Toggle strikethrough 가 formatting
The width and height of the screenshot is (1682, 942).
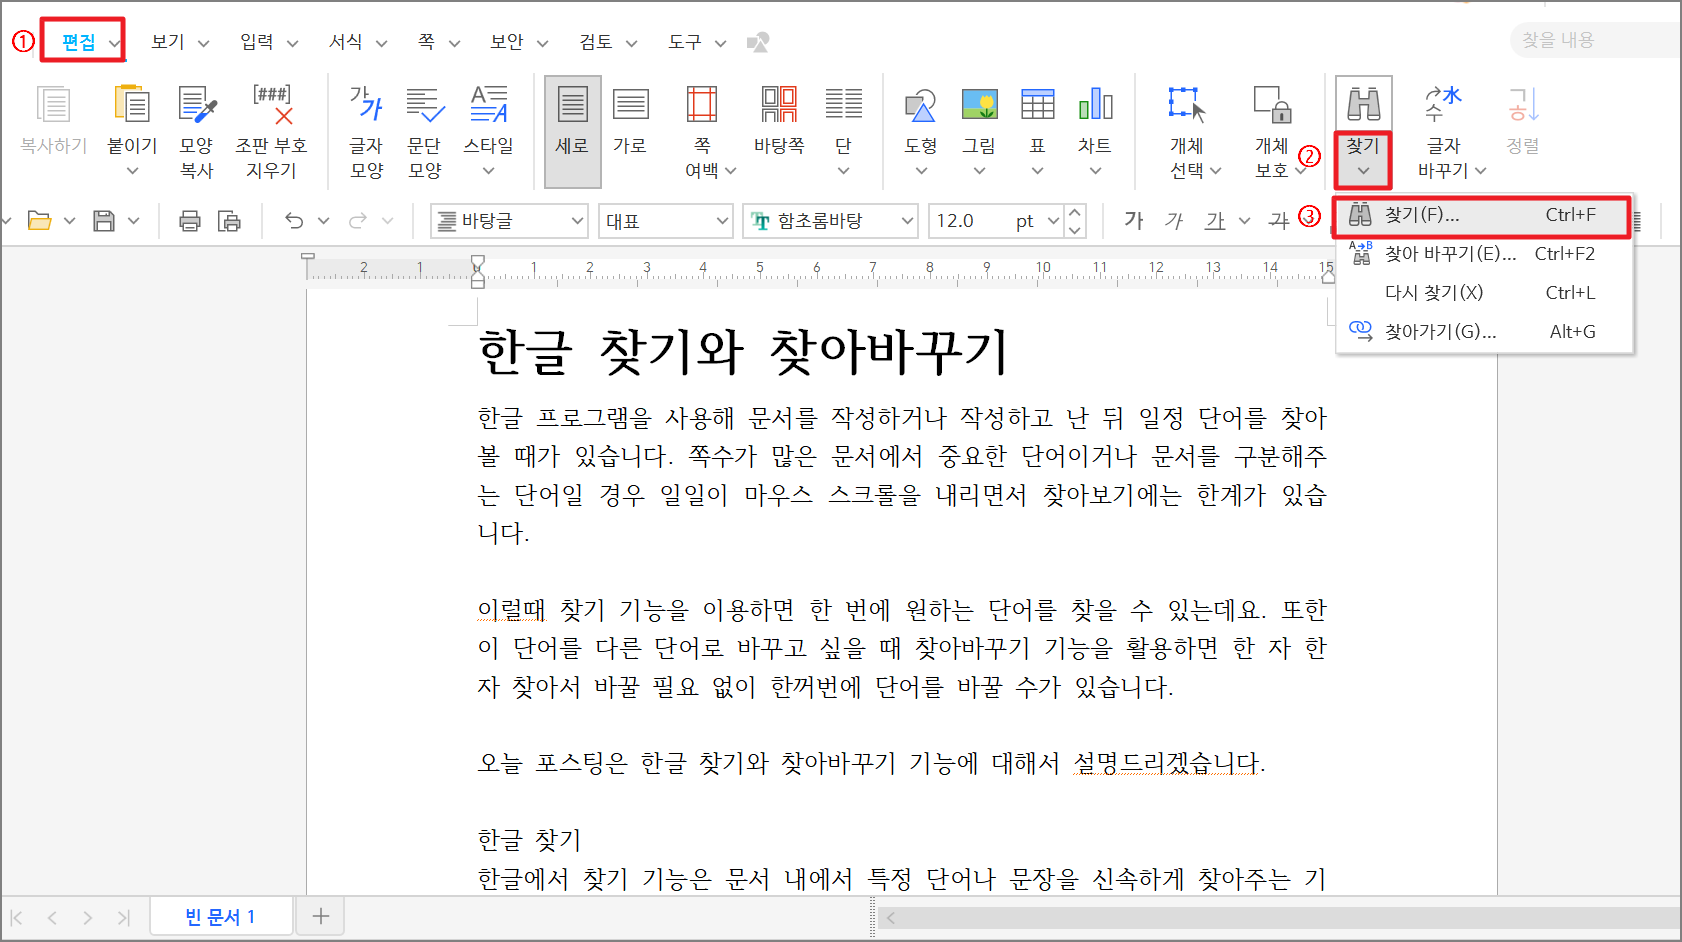1278,220
